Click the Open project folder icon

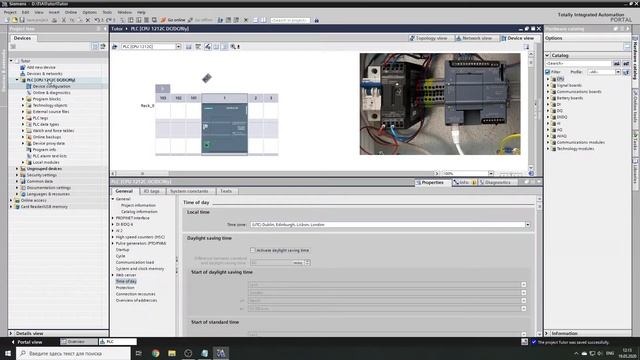[15, 20]
